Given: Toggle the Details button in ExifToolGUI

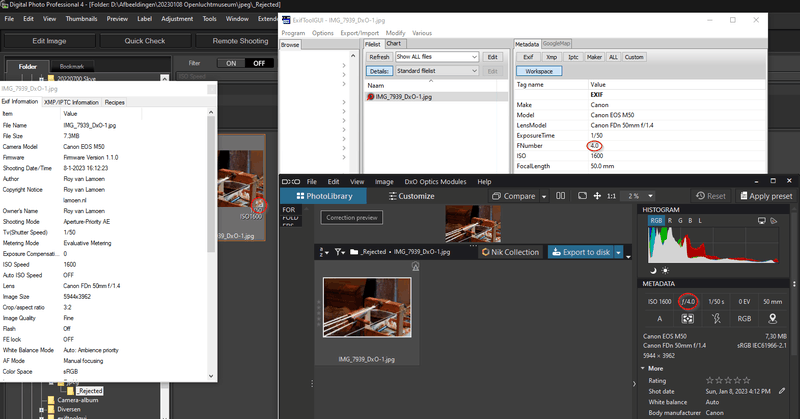Looking at the screenshot, I should [379, 71].
